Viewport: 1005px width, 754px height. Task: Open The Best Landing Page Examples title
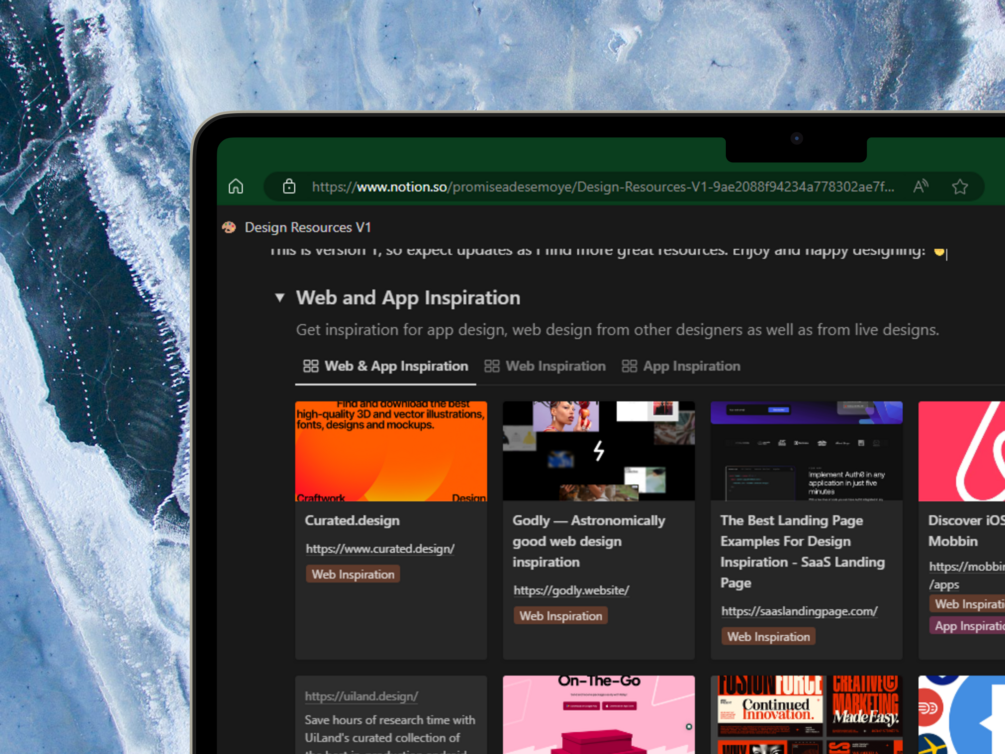[x=802, y=551]
